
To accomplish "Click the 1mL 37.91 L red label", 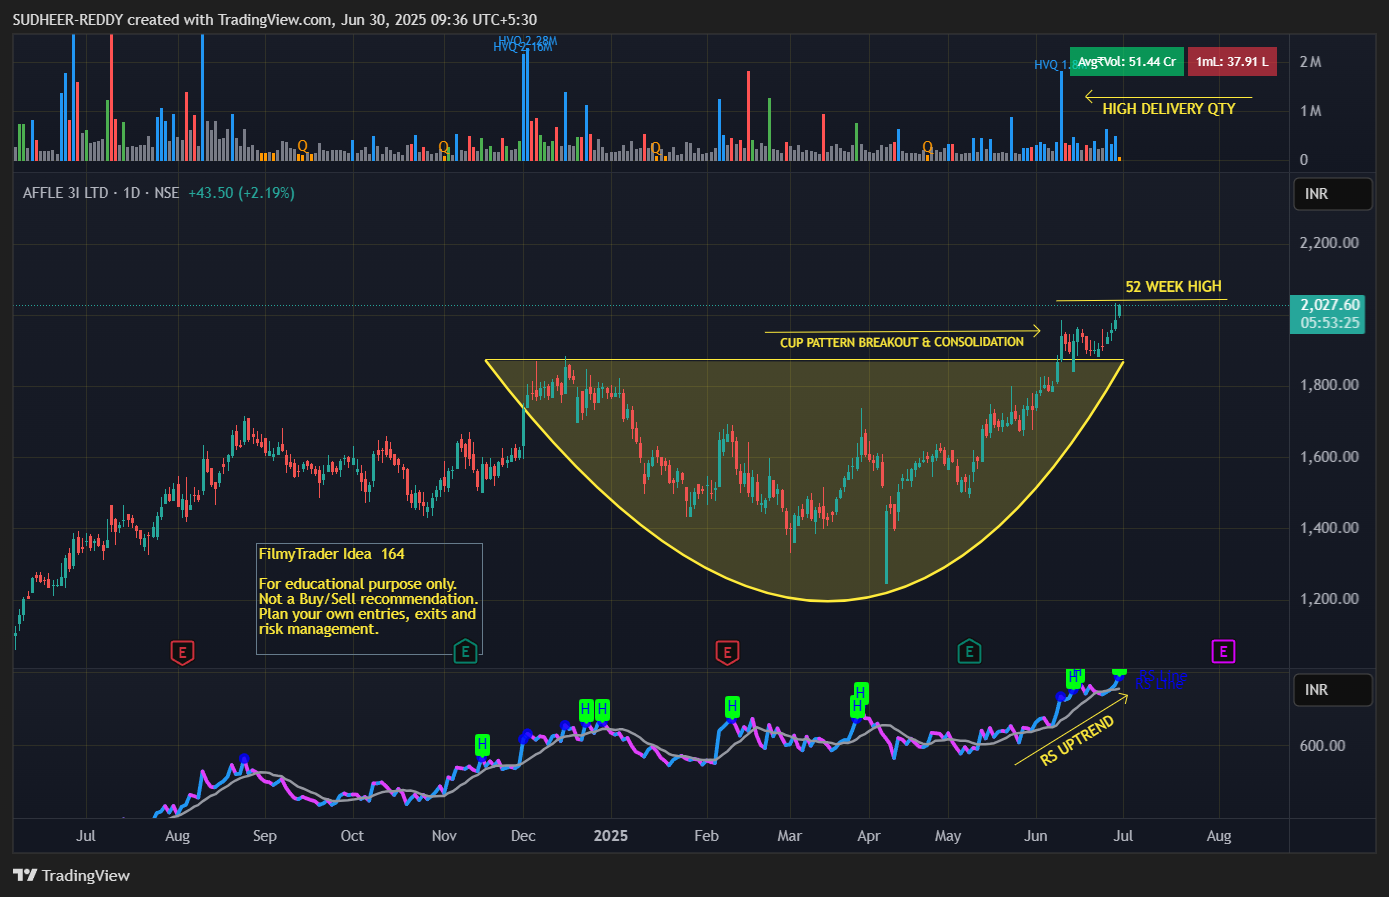I will pos(1232,61).
